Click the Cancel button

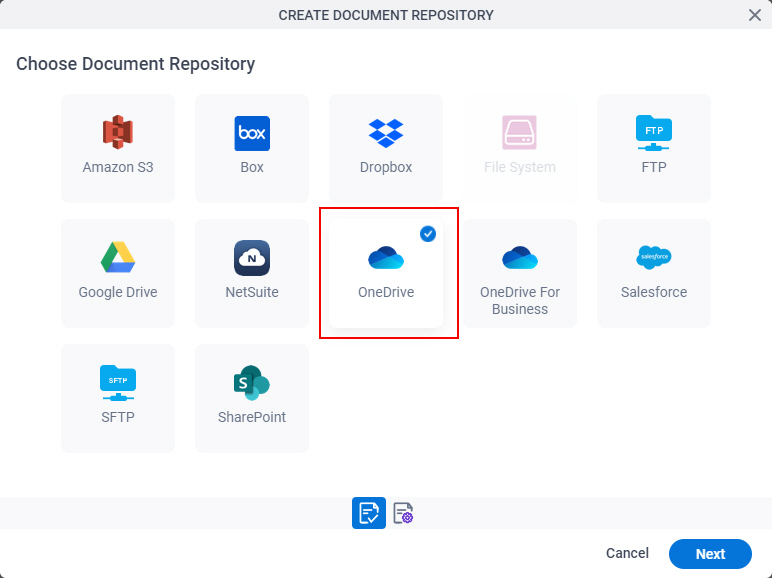click(627, 553)
